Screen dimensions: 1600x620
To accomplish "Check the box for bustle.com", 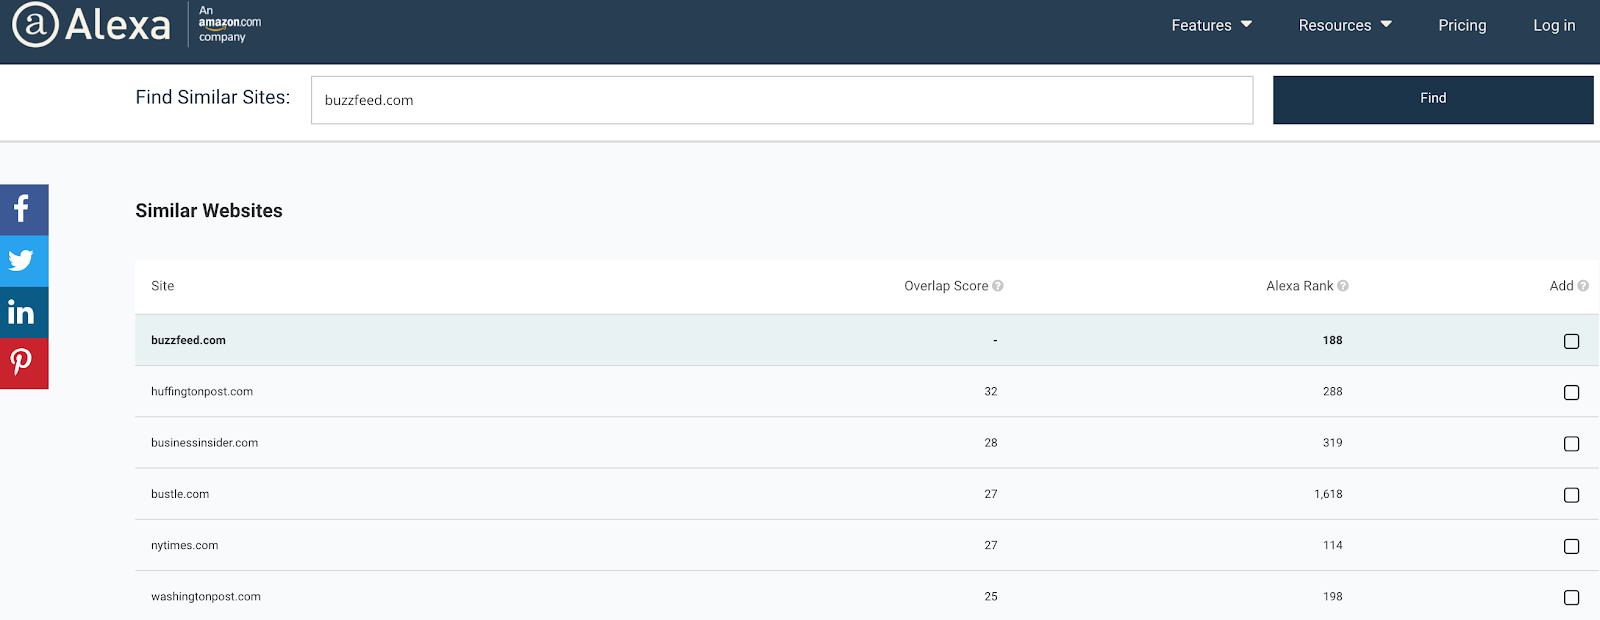I will [x=1571, y=495].
